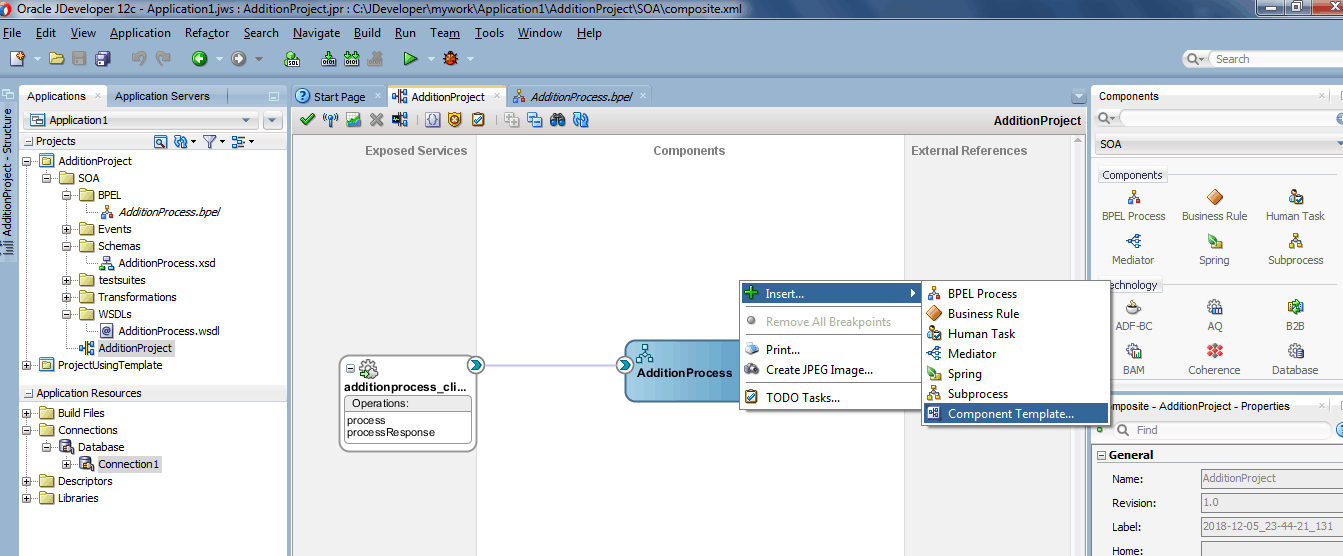Select the Human Task component in palette
Screen dimensions: 1343x556
click(1295, 206)
